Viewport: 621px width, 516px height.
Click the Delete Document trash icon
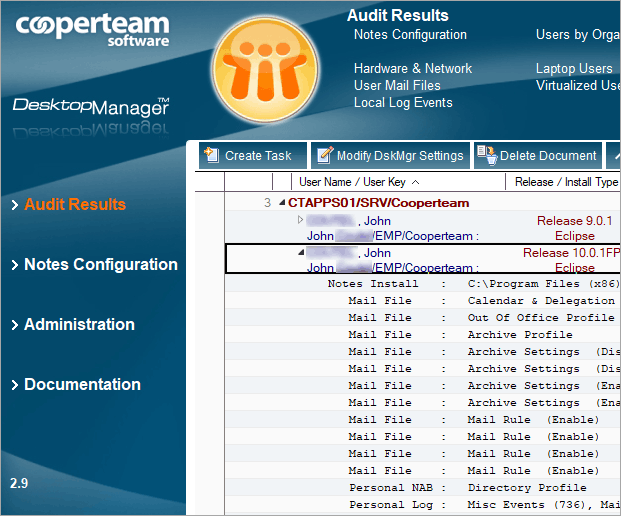pyautogui.click(x=487, y=155)
